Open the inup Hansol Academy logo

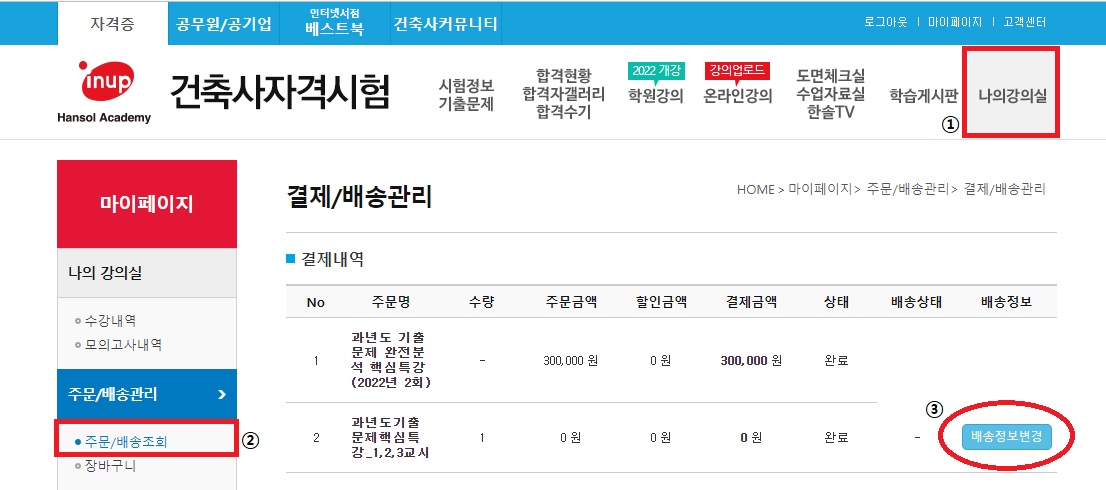pyautogui.click(x=104, y=92)
